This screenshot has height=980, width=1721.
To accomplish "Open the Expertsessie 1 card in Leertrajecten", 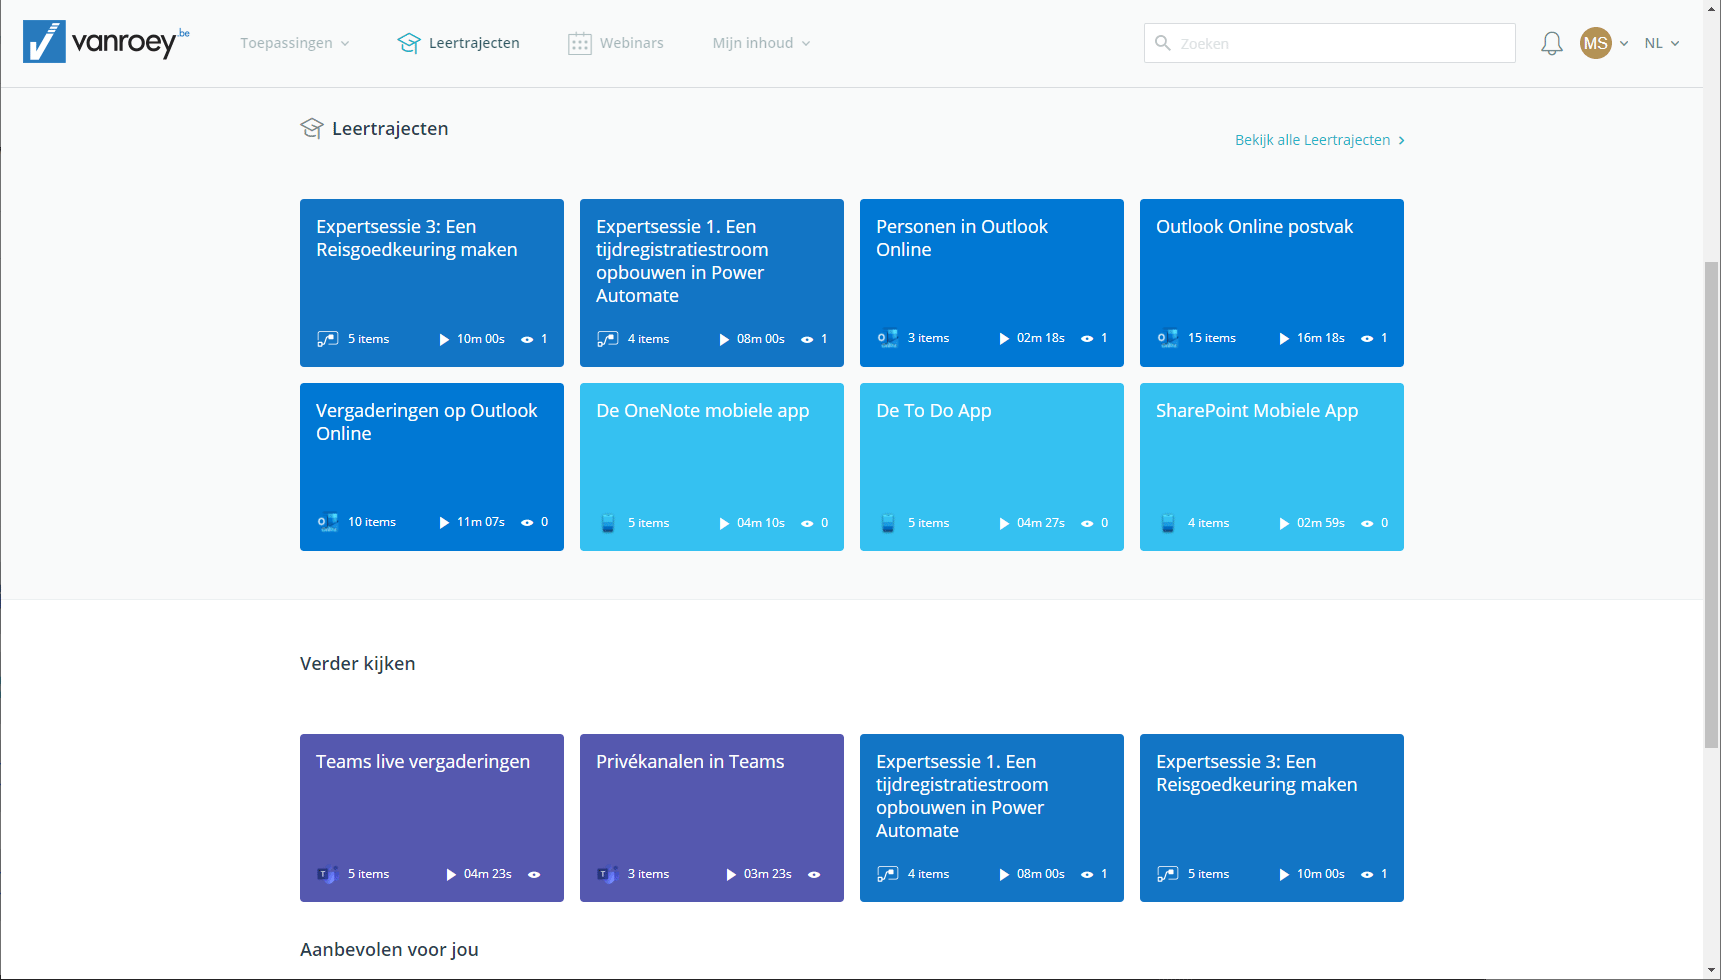I will click(x=712, y=283).
